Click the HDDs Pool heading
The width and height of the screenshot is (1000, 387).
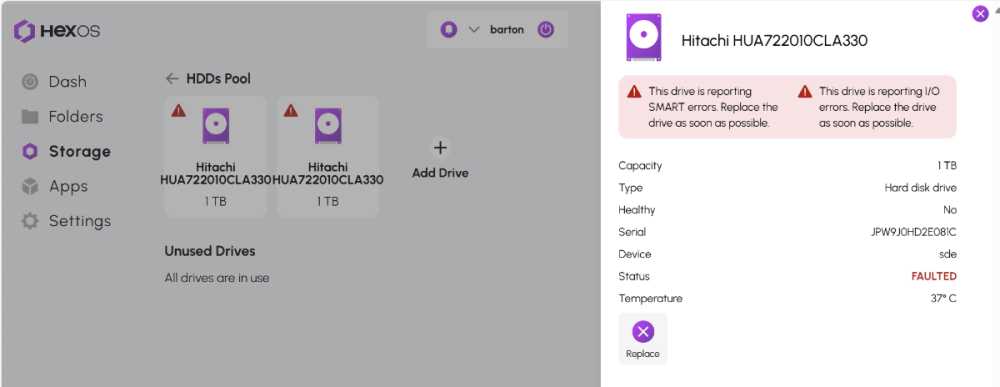click(219, 79)
